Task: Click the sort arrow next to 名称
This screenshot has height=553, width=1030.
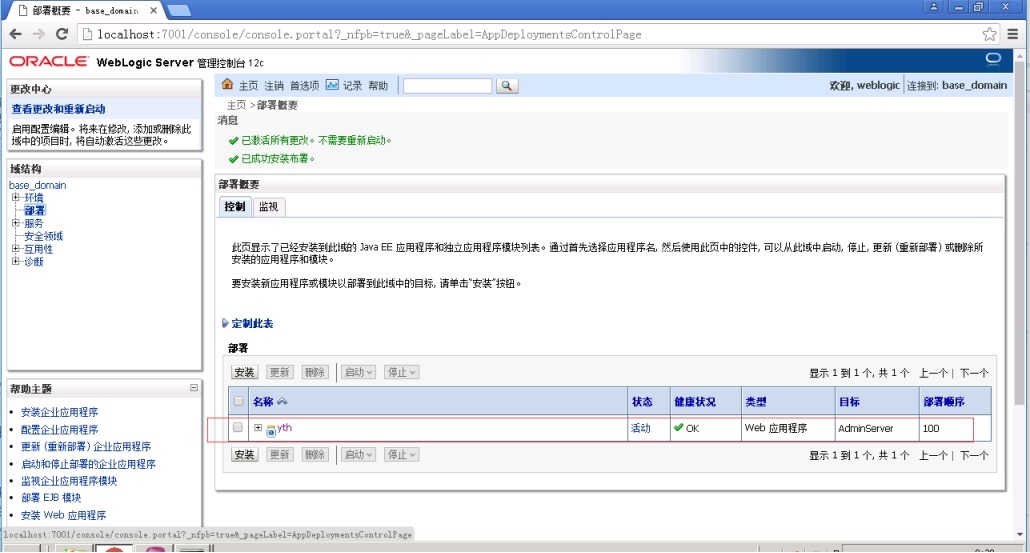Action: point(282,401)
